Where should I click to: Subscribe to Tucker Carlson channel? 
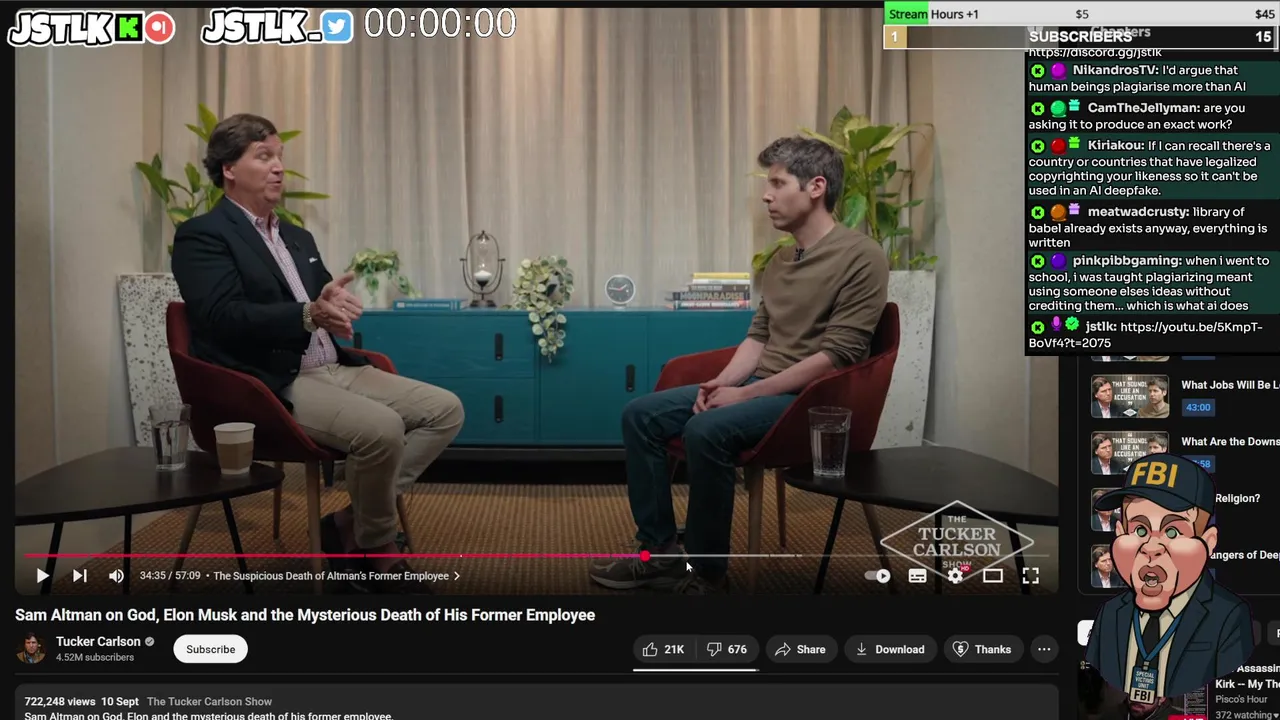coord(210,650)
